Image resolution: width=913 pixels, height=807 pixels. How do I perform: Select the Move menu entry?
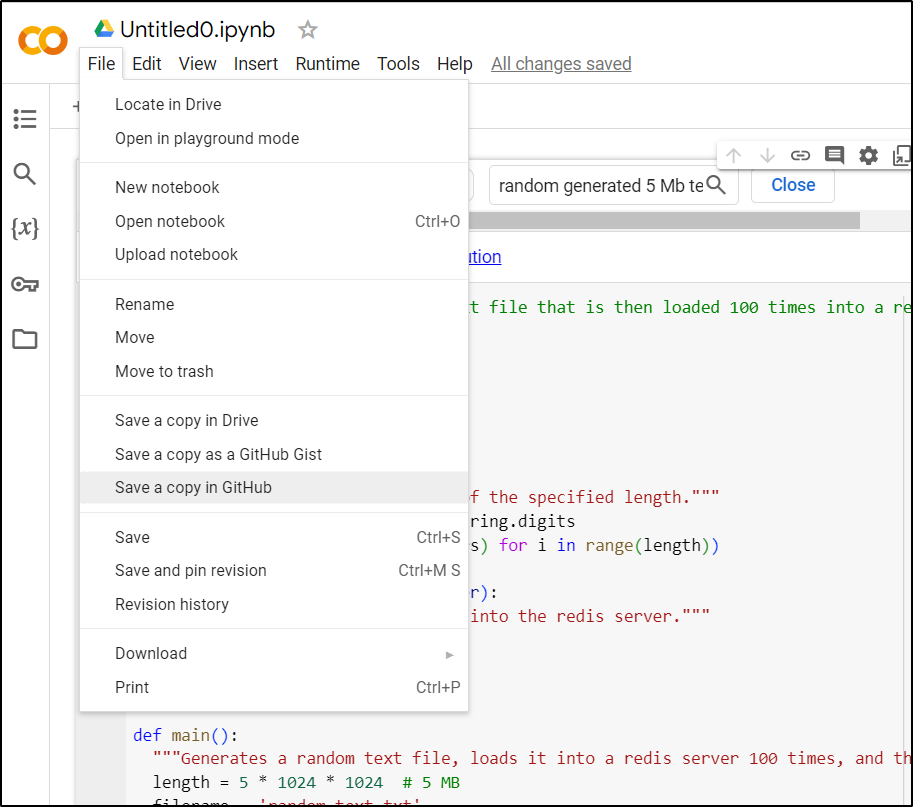pos(274,338)
